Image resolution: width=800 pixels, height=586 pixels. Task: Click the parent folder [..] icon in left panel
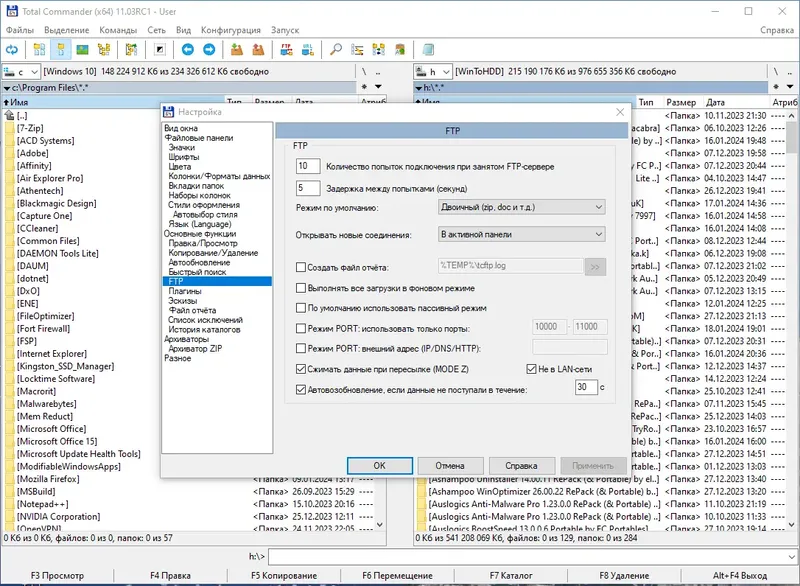pyautogui.click(x=10, y=116)
